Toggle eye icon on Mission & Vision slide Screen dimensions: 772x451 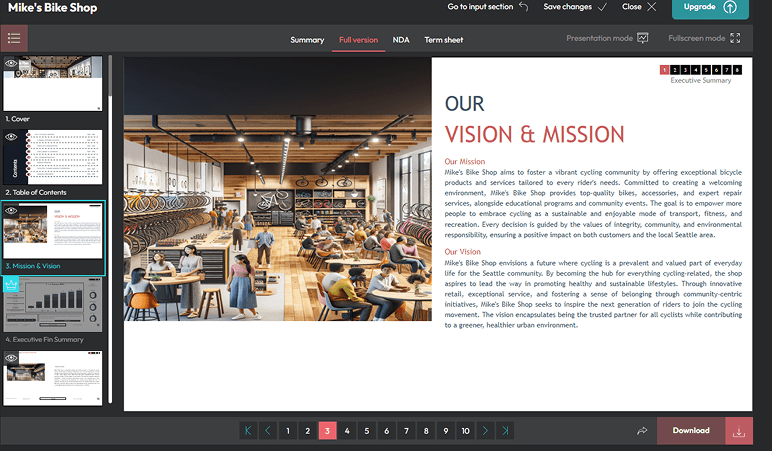pyautogui.click(x=11, y=210)
